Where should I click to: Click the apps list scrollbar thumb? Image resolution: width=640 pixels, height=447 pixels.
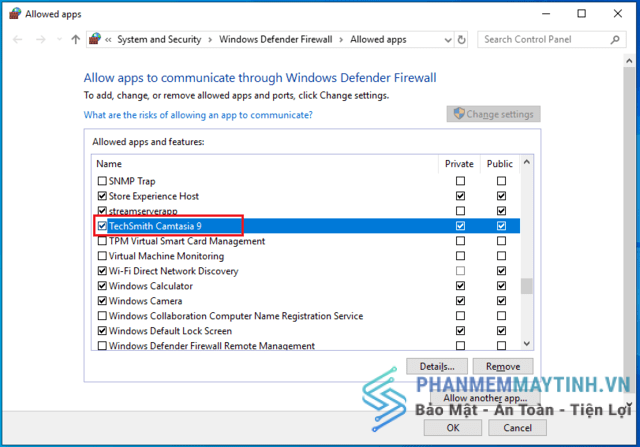[527, 286]
